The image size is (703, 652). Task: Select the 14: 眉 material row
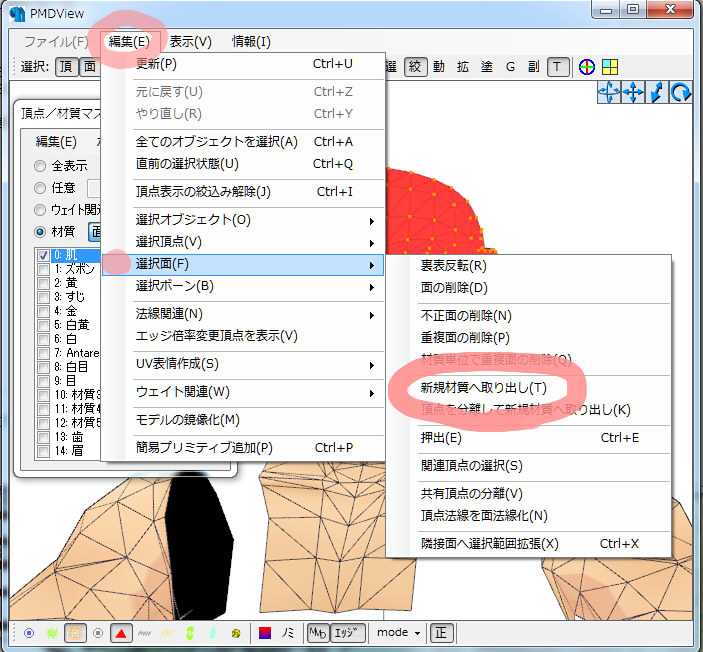(x=68, y=451)
